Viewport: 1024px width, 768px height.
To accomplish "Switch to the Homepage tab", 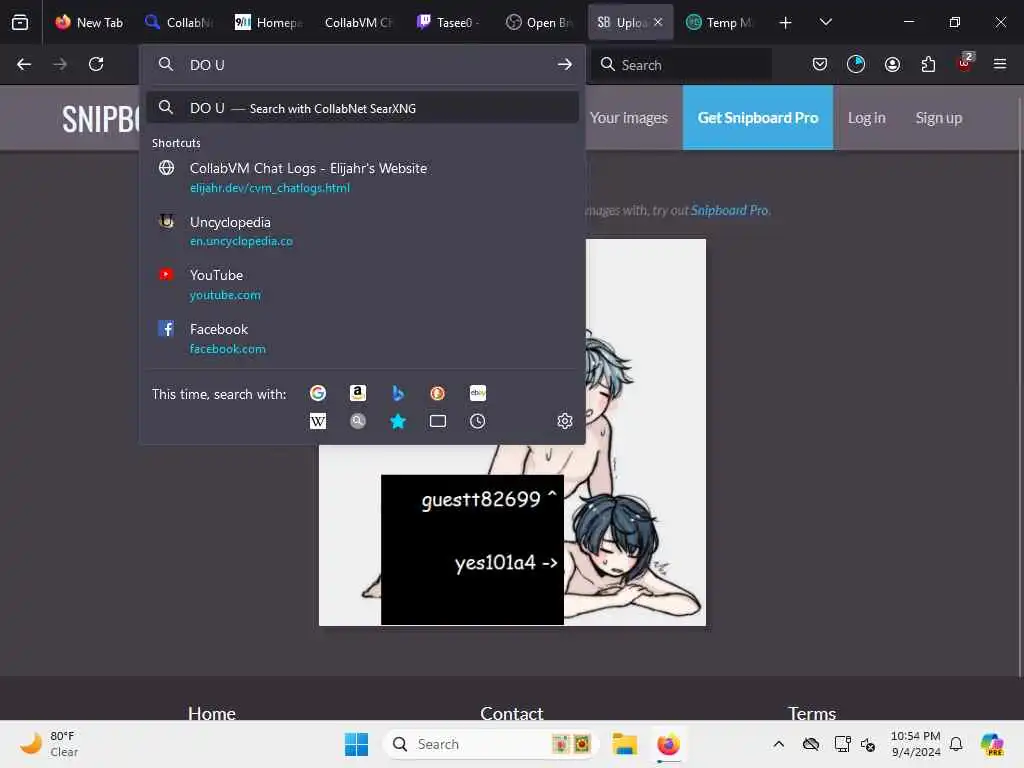I will point(268,22).
